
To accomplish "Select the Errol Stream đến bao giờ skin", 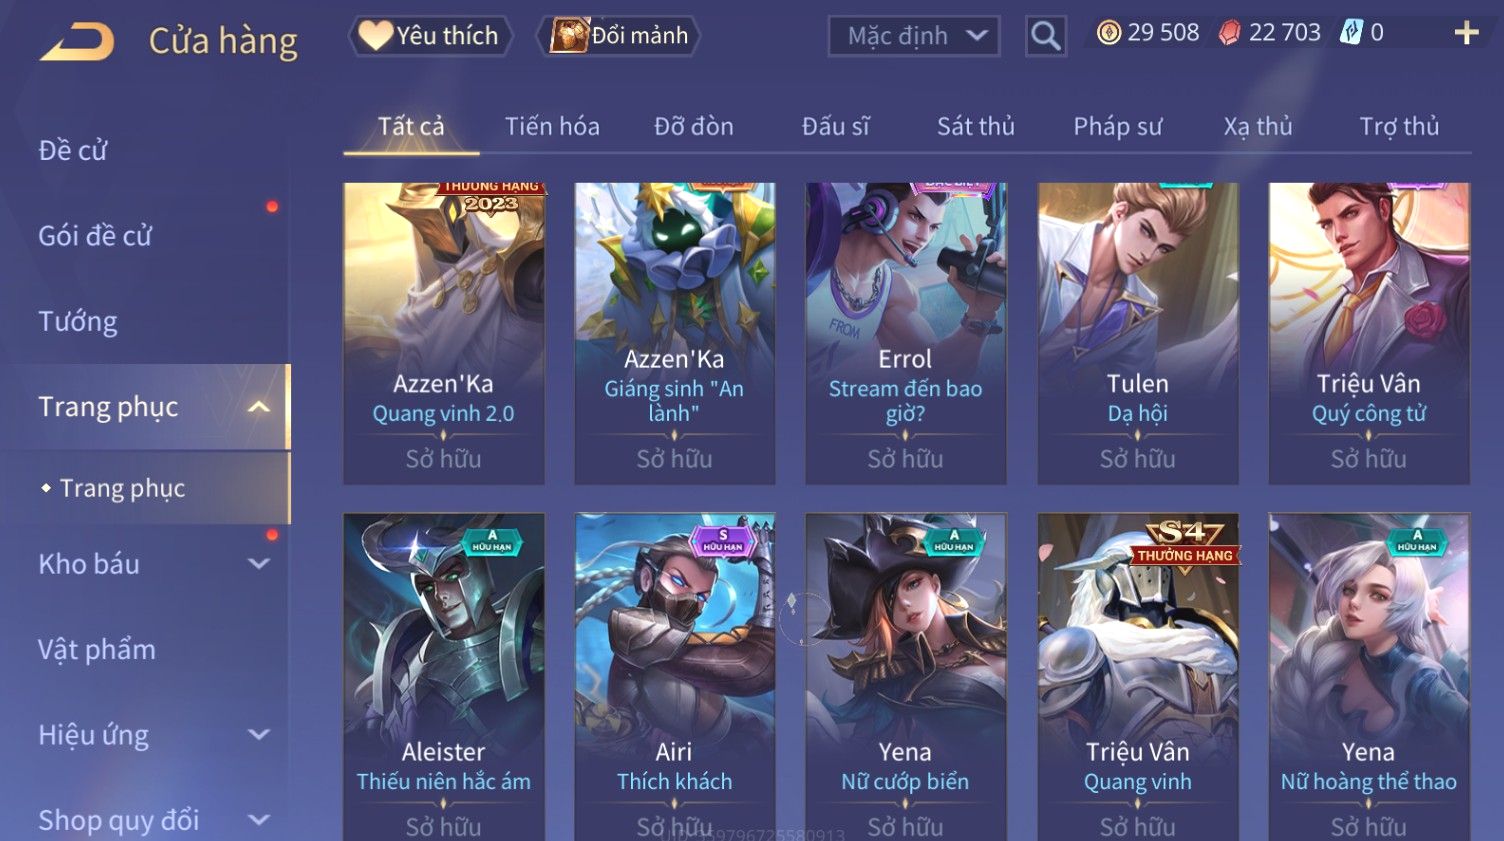I will pos(906,334).
